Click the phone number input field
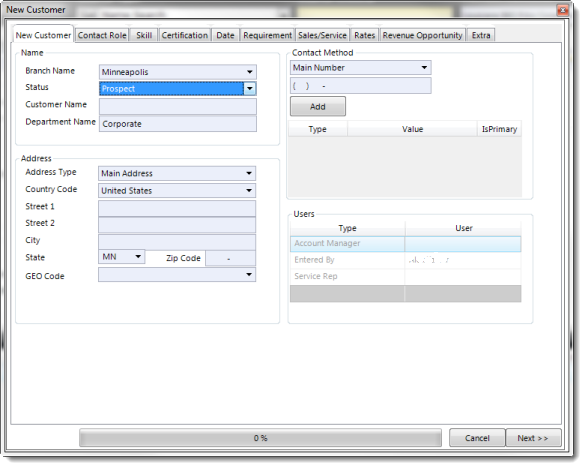The image size is (585, 468). pyautogui.click(x=361, y=86)
